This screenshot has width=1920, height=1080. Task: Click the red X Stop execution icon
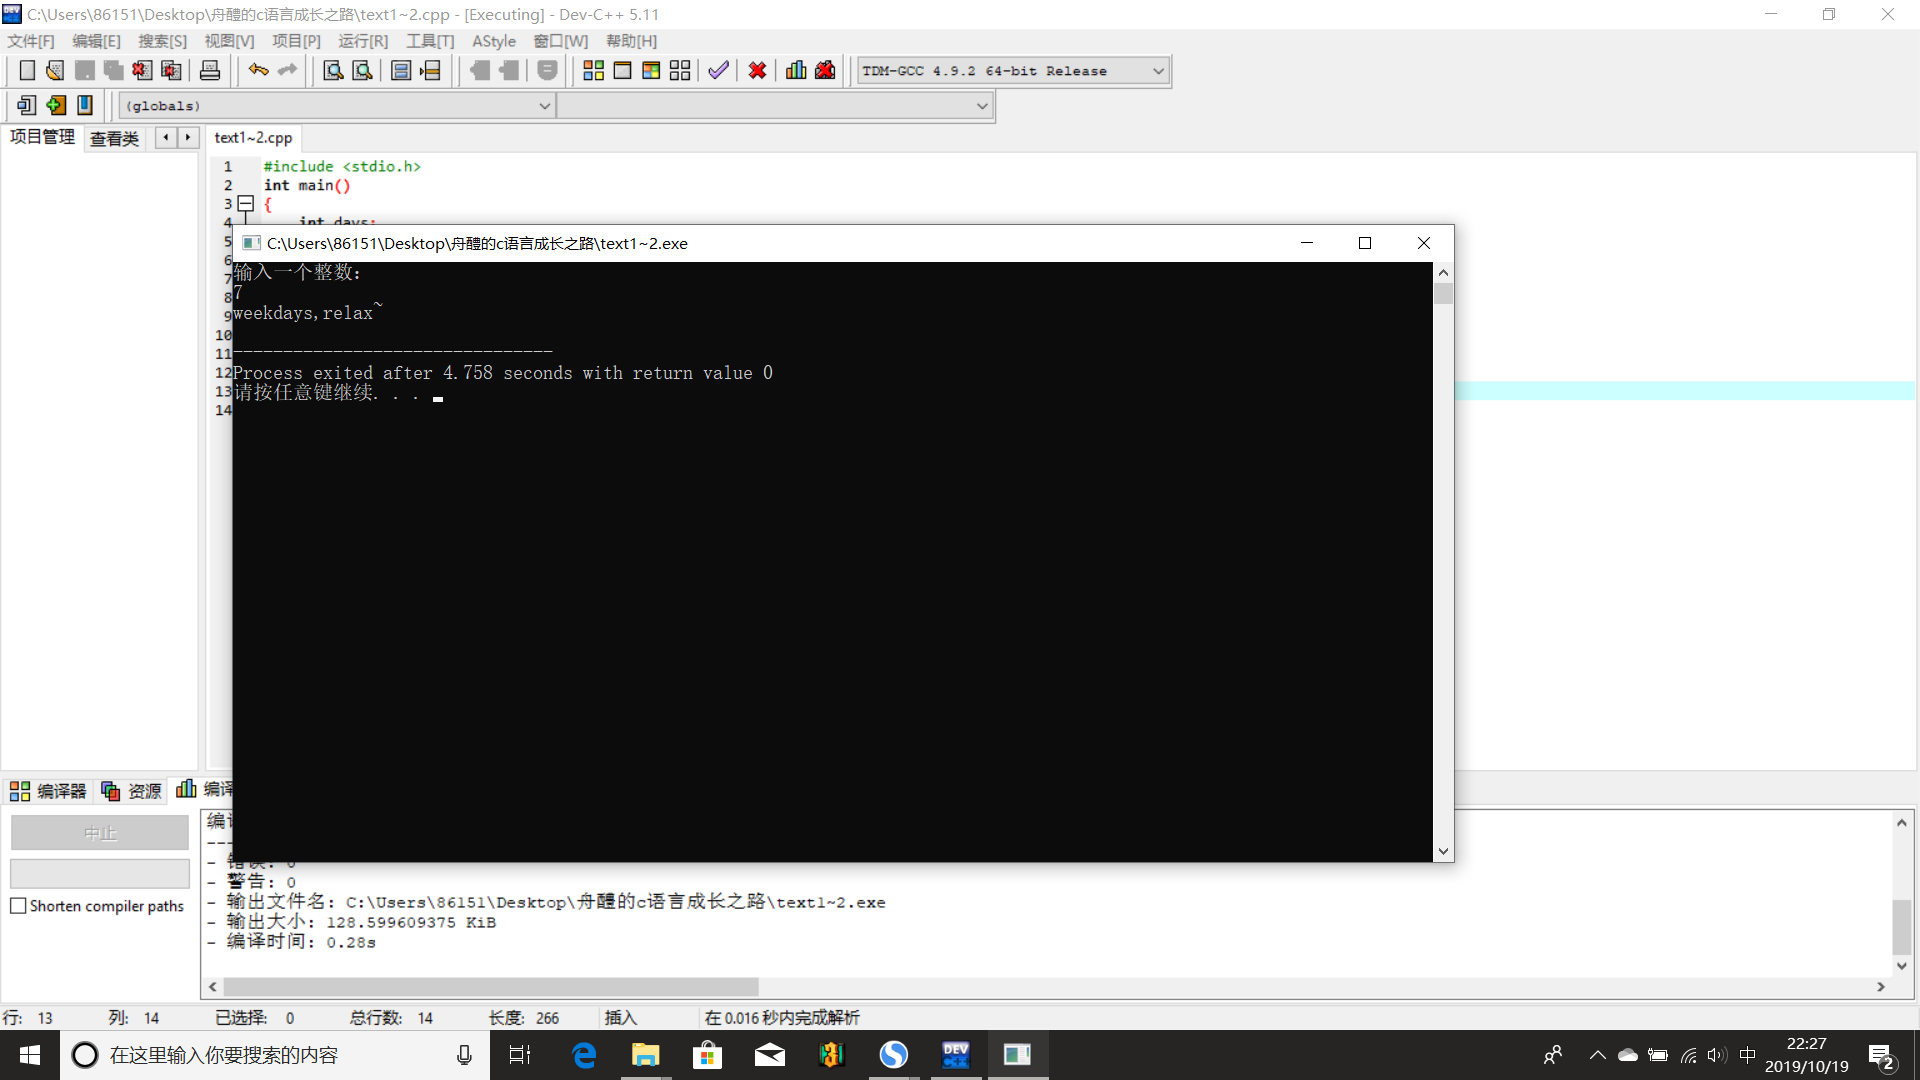(757, 70)
